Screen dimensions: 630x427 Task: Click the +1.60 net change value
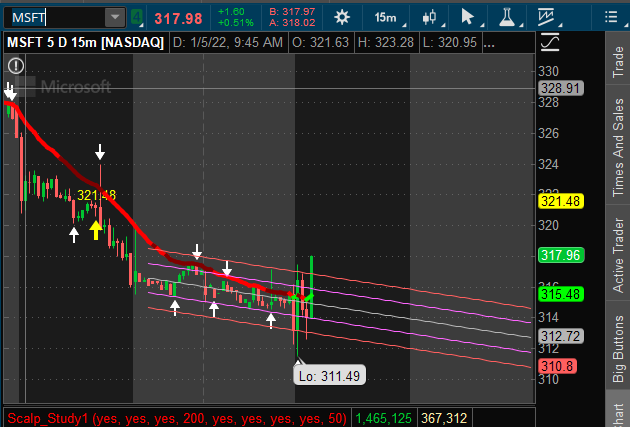click(x=231, y=12)
